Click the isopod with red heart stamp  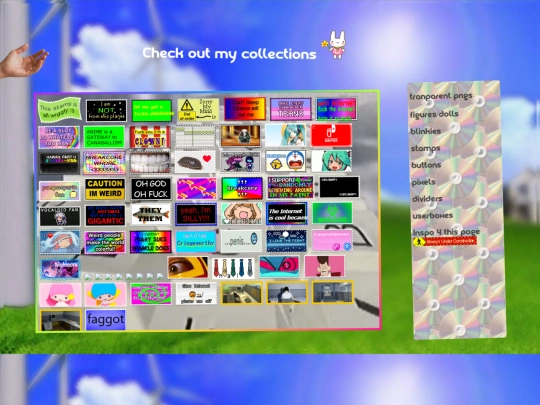coord(195,162)
